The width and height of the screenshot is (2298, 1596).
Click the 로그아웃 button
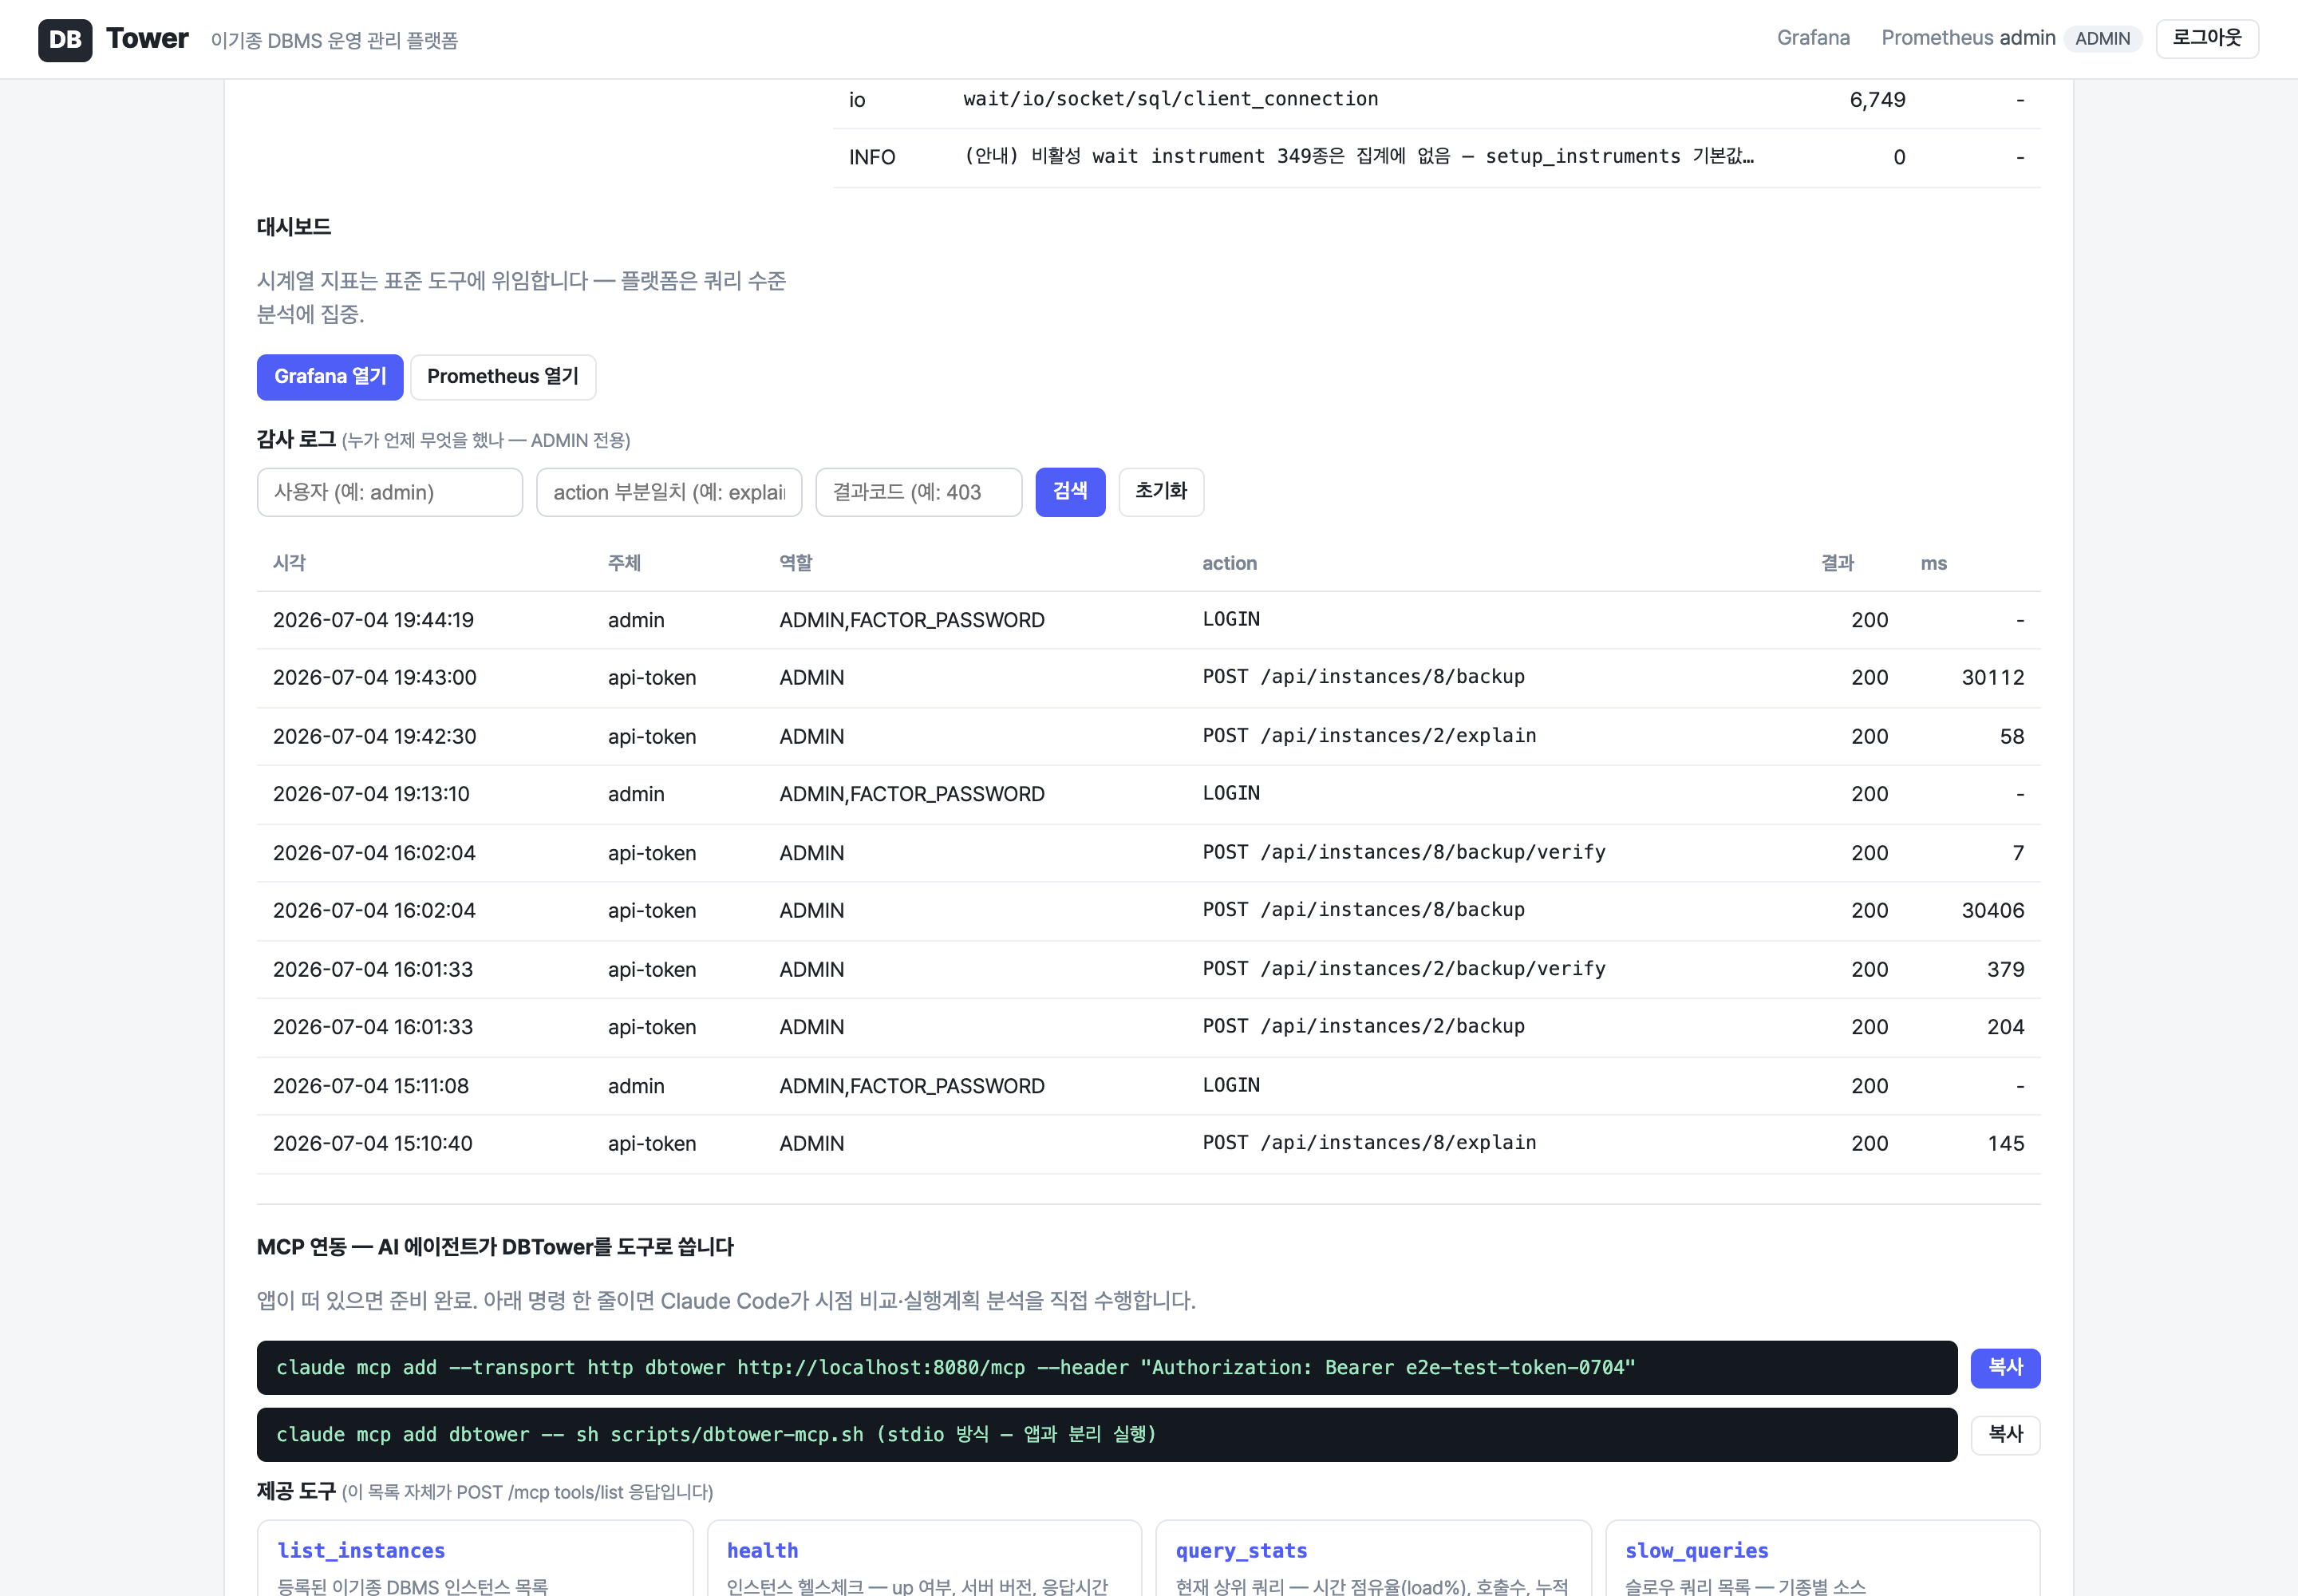pos(2206,38)
